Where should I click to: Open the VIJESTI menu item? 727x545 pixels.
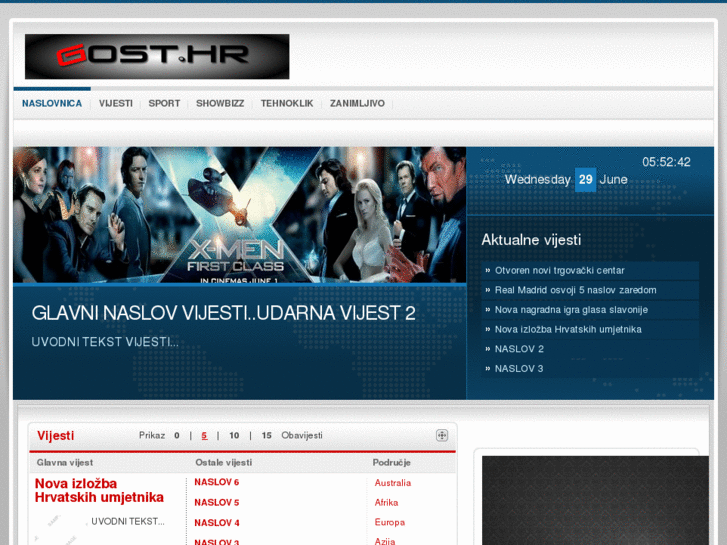(x=115, y=103)
